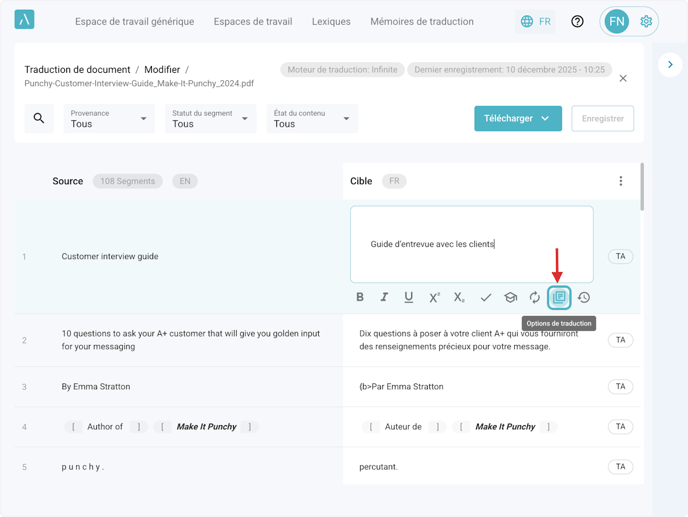Click the graduation cap icon
The width and height of the screenshot is (688, 517).
click(510, 297)
